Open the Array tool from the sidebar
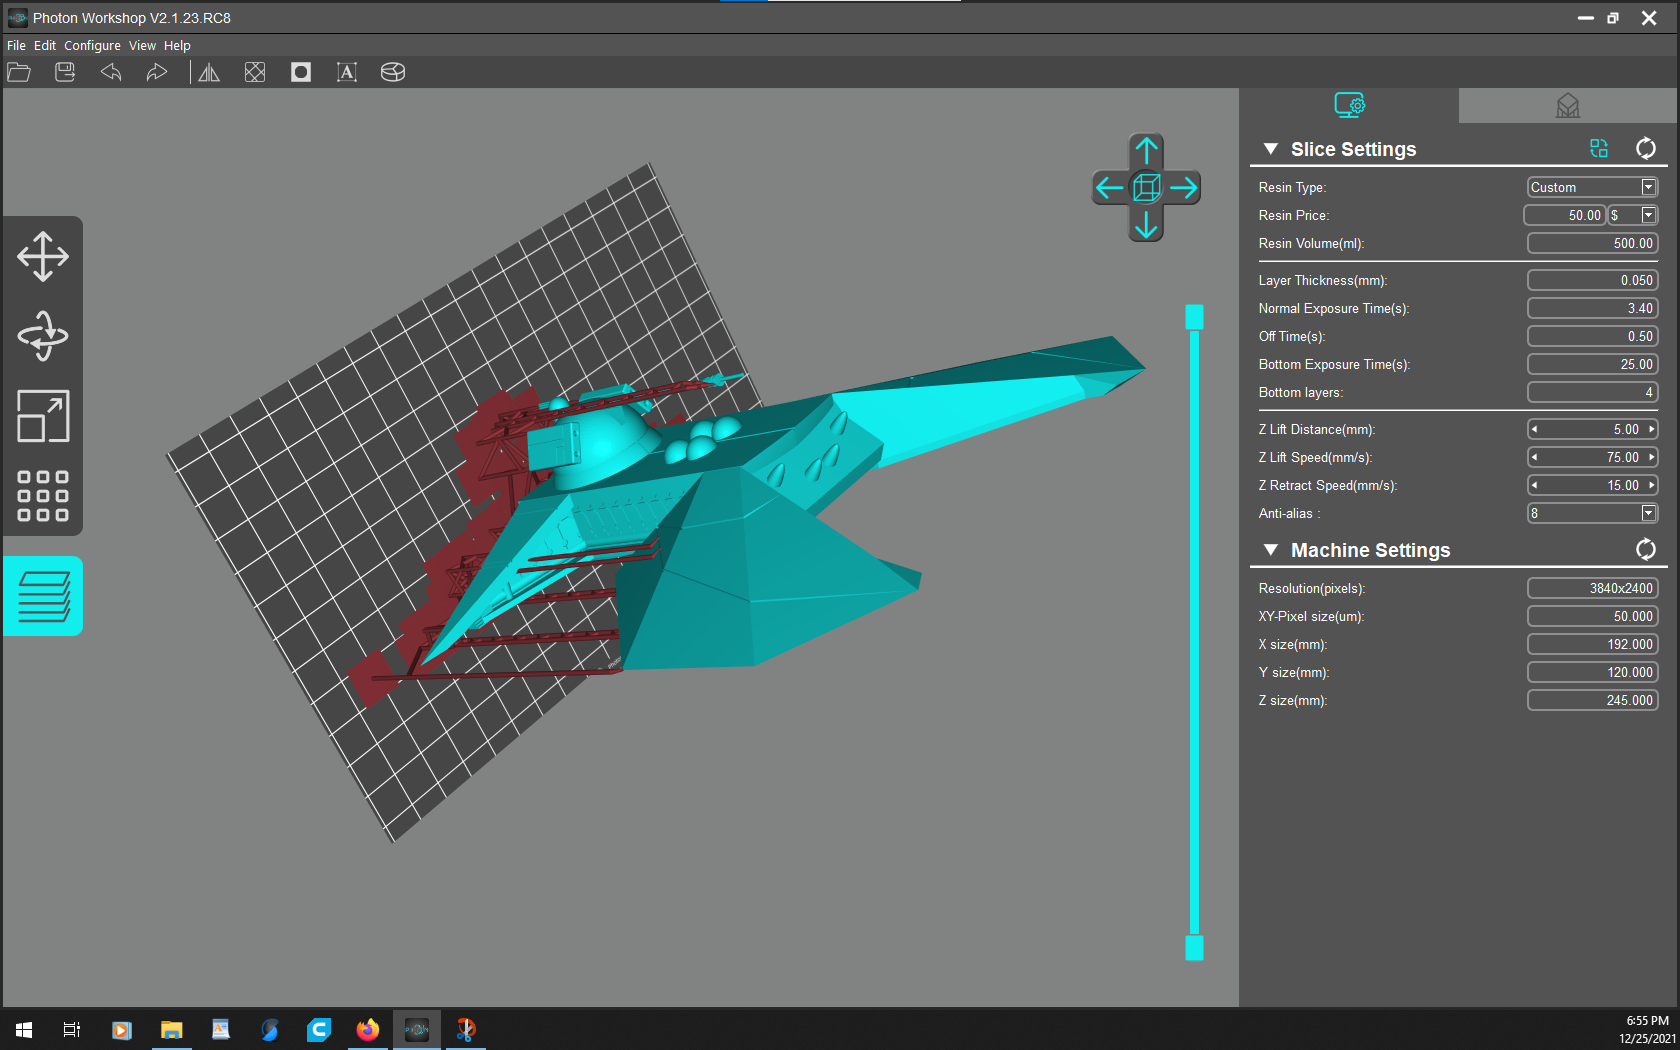 point(42,497)
